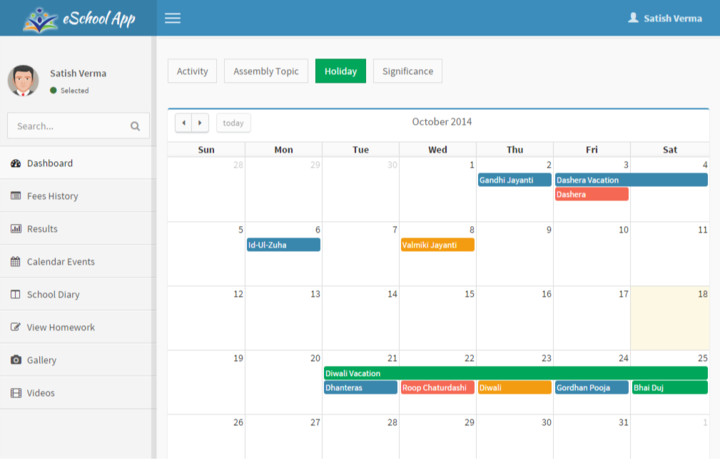Click the Dashboard gauge icon
The height and width of the screenshot is (468, 720).
16,163
